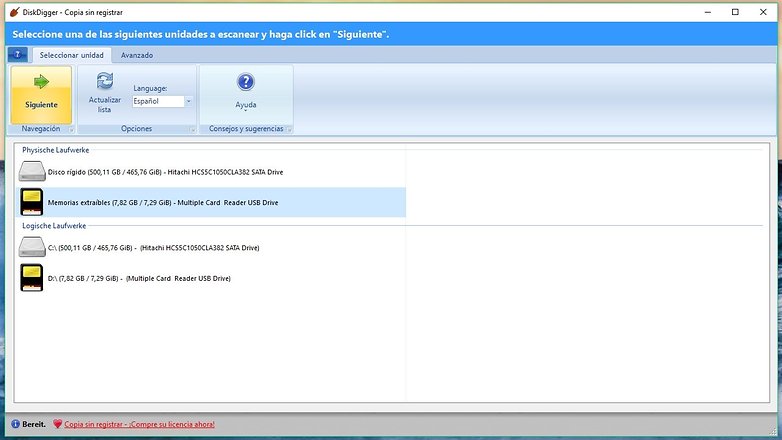Select Disco rígido Hitachi physical drive row
The height and width of the screenshot is (440, 782).
click(211, 172)
